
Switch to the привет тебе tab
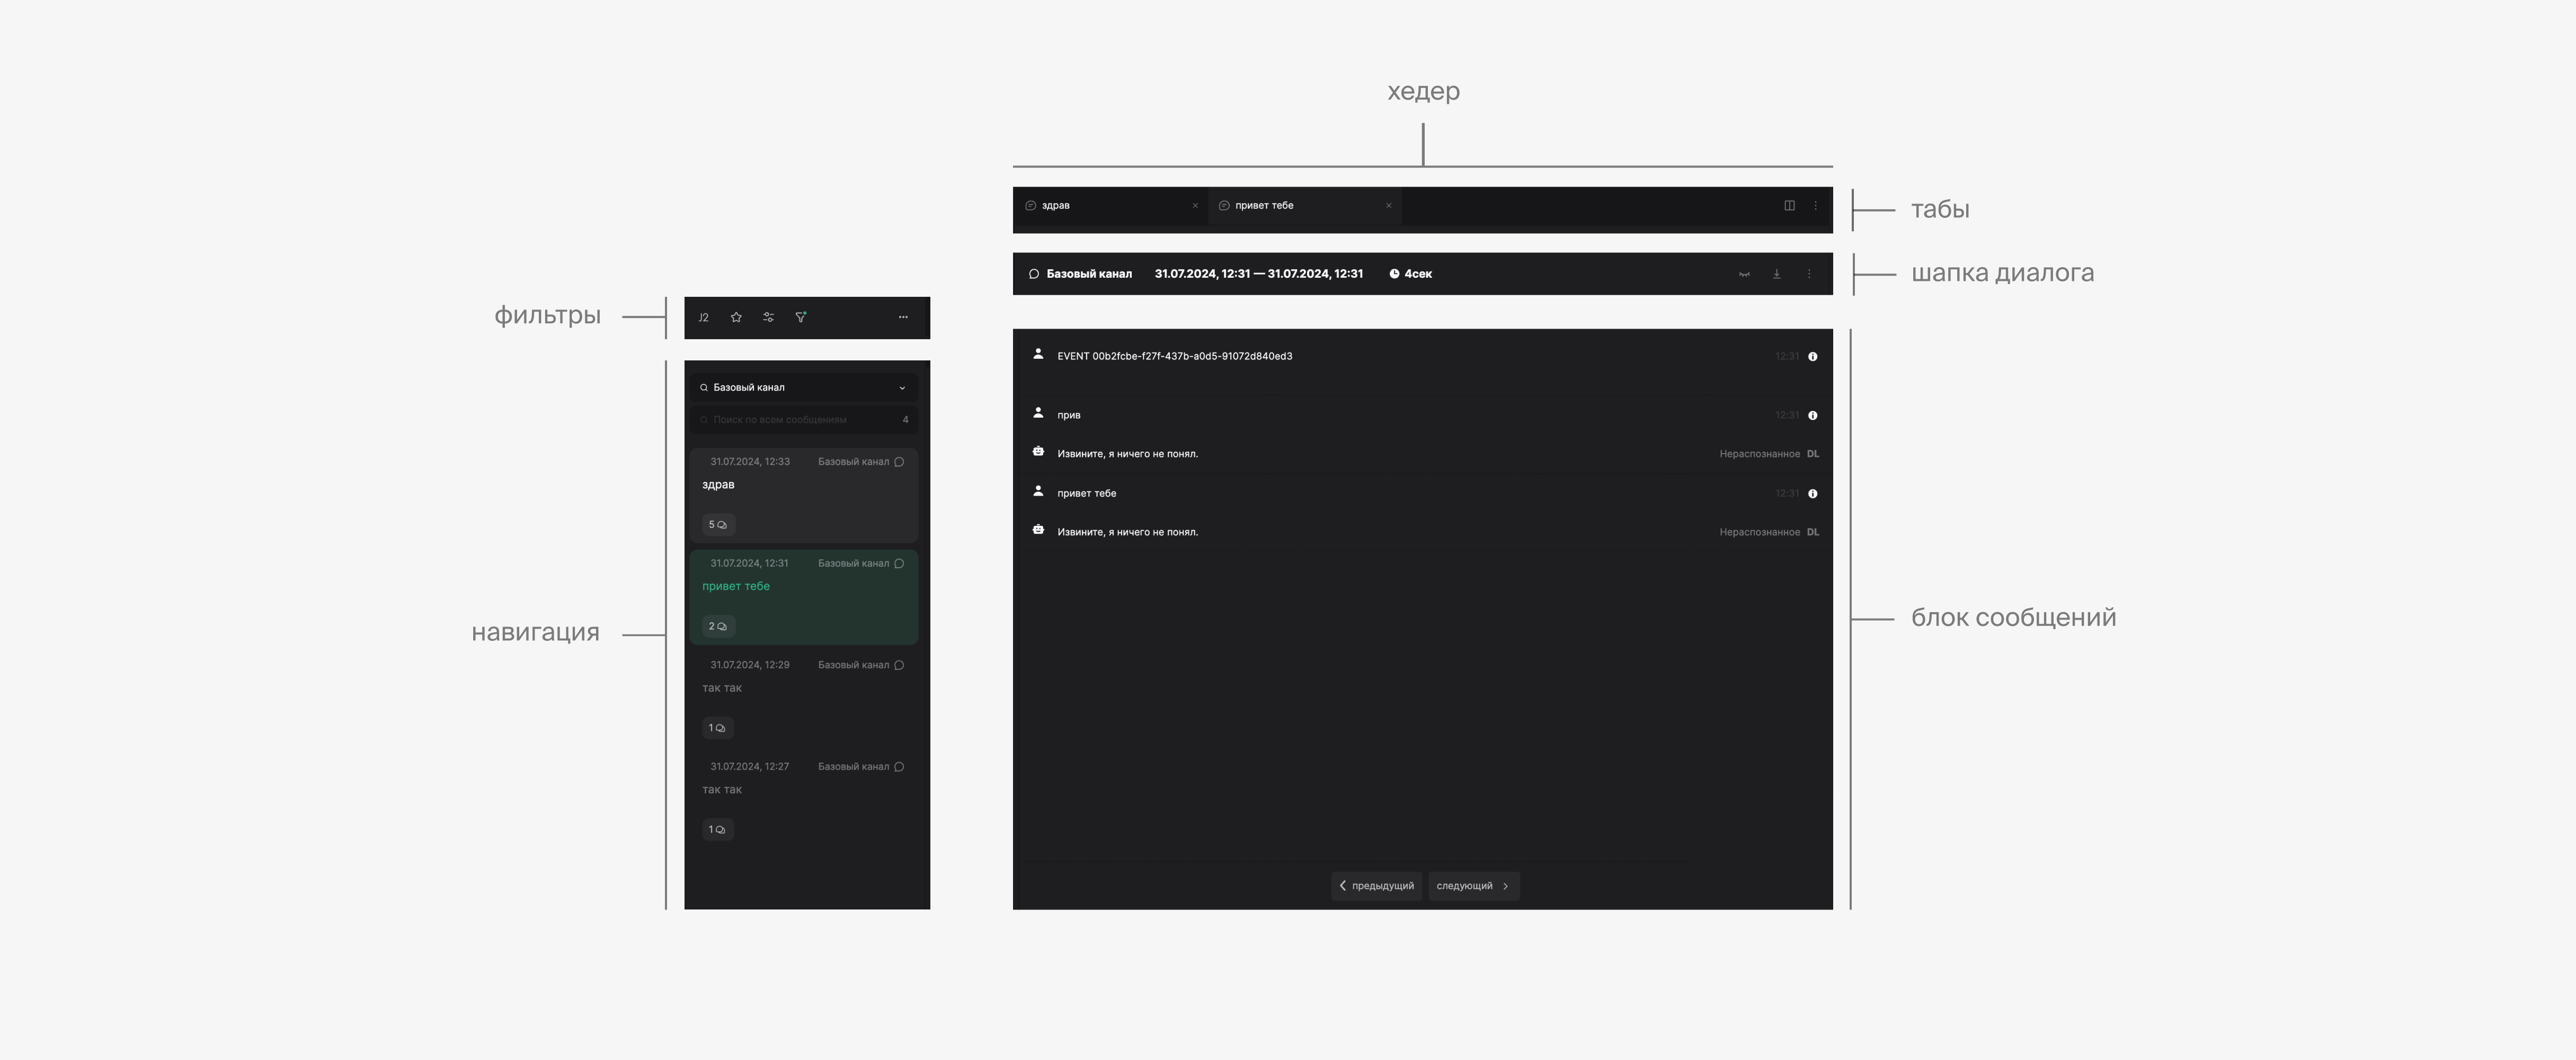[x=1304, y=206]
